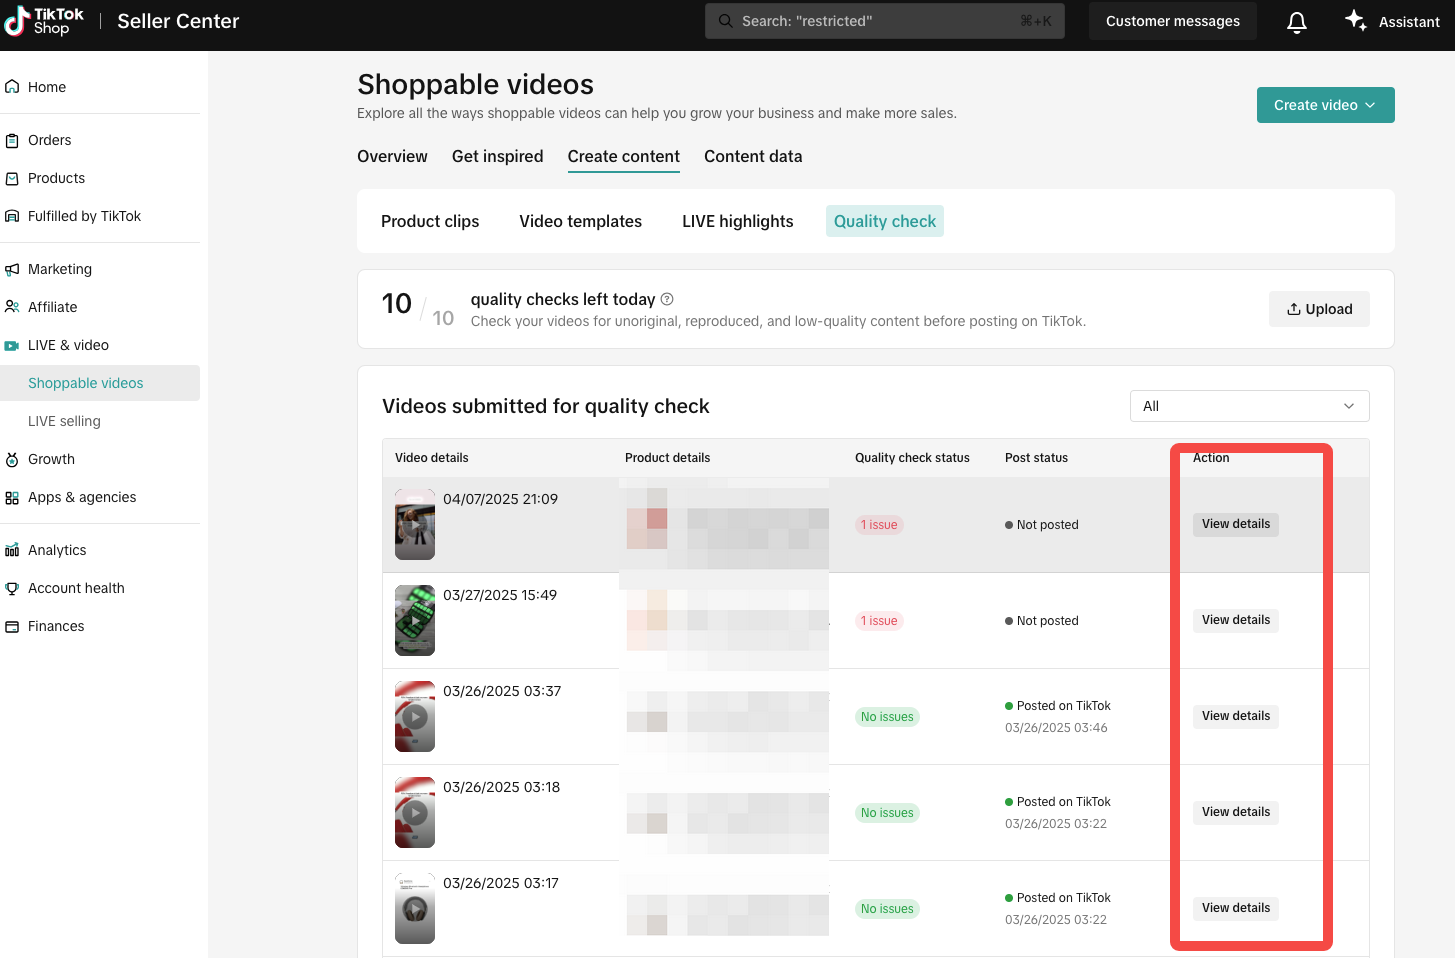Image resolution: width=1455 pixels, height=958 pixels.
Task: Expand the Create video dropdown button
Action: (1325, 105)
